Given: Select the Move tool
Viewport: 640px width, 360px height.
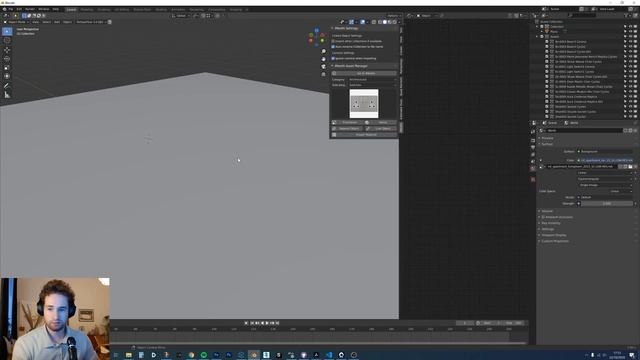Looking at the screenshot, I should [7, 50].
